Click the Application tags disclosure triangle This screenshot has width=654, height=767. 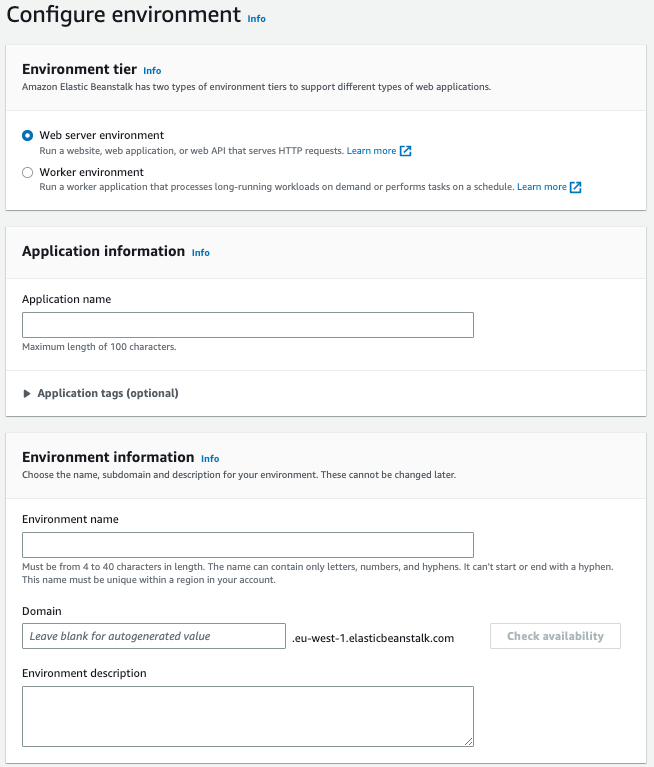(x=27, y=393)
